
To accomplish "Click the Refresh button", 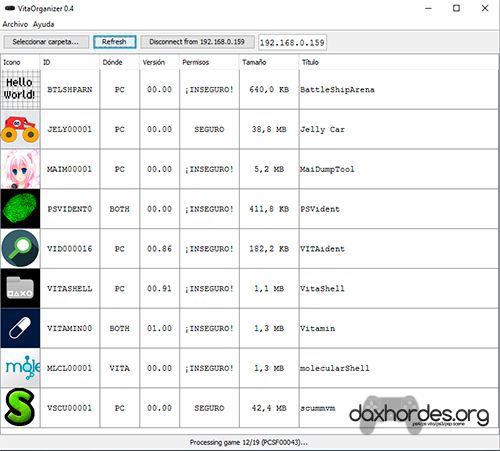I will click(114, 42).
